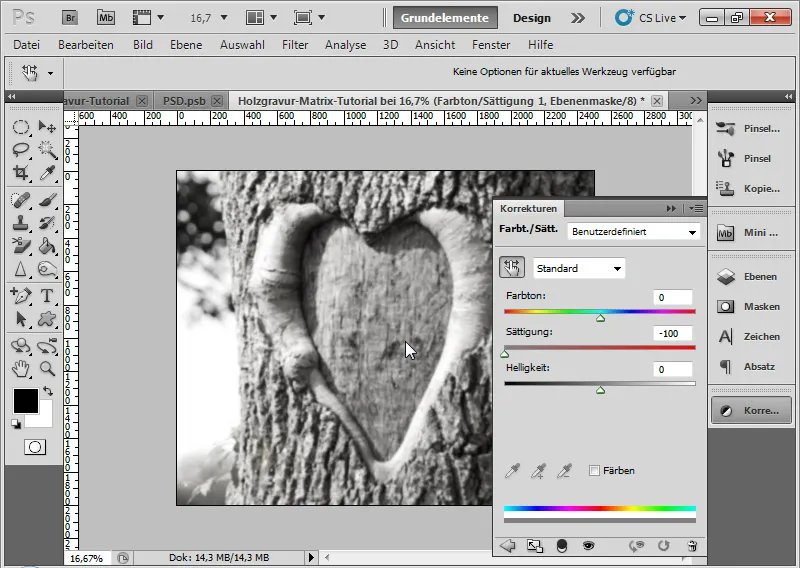Open the Korrekturen panel options menu

(696, 208)
